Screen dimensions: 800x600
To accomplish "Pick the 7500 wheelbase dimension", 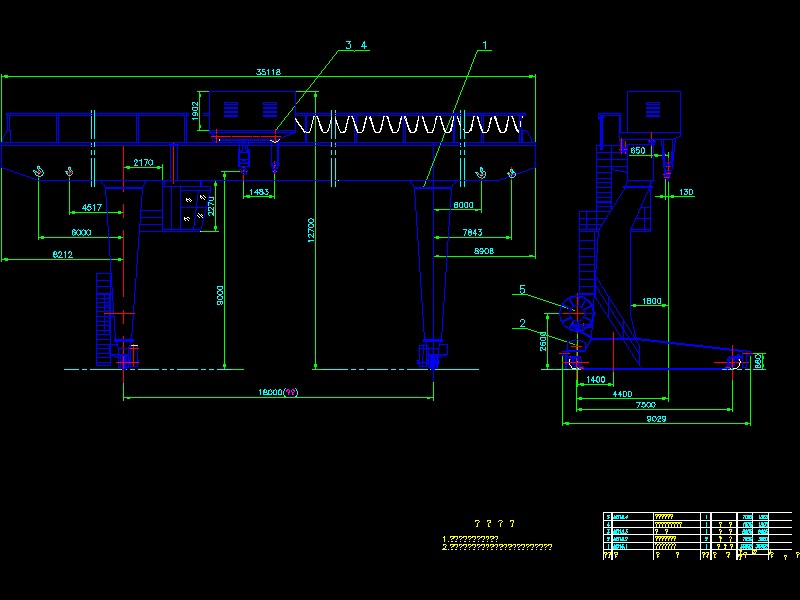I will (645, 405).
